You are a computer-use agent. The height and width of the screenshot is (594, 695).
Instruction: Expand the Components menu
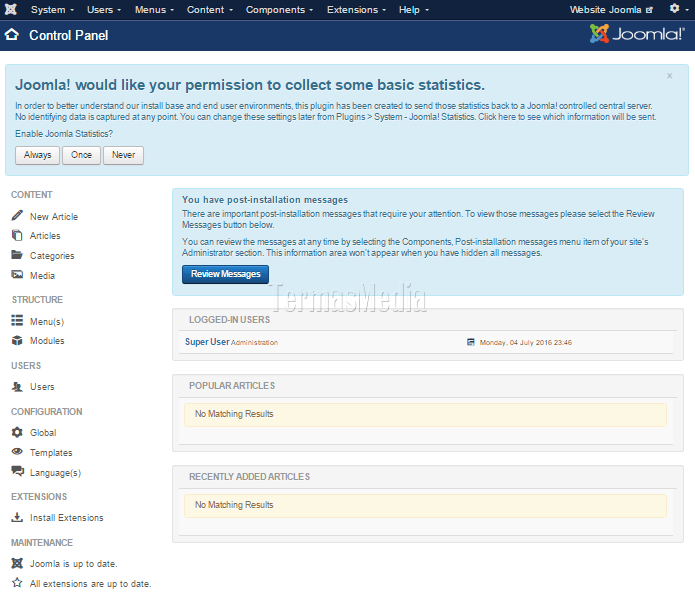pos(279,9)
